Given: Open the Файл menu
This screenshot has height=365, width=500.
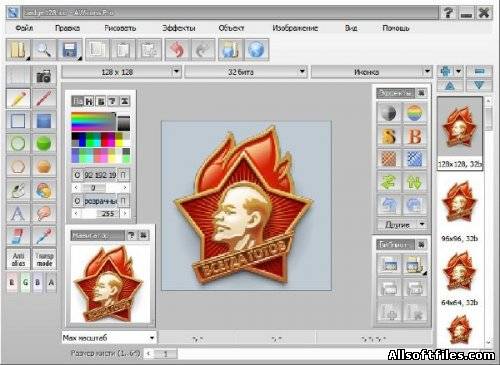Looking at the screenshot, I should [24, 28].
